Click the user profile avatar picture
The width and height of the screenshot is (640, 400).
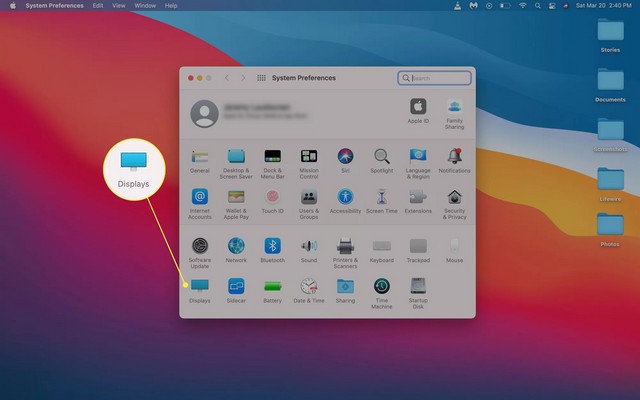click(x=204, y=113)
